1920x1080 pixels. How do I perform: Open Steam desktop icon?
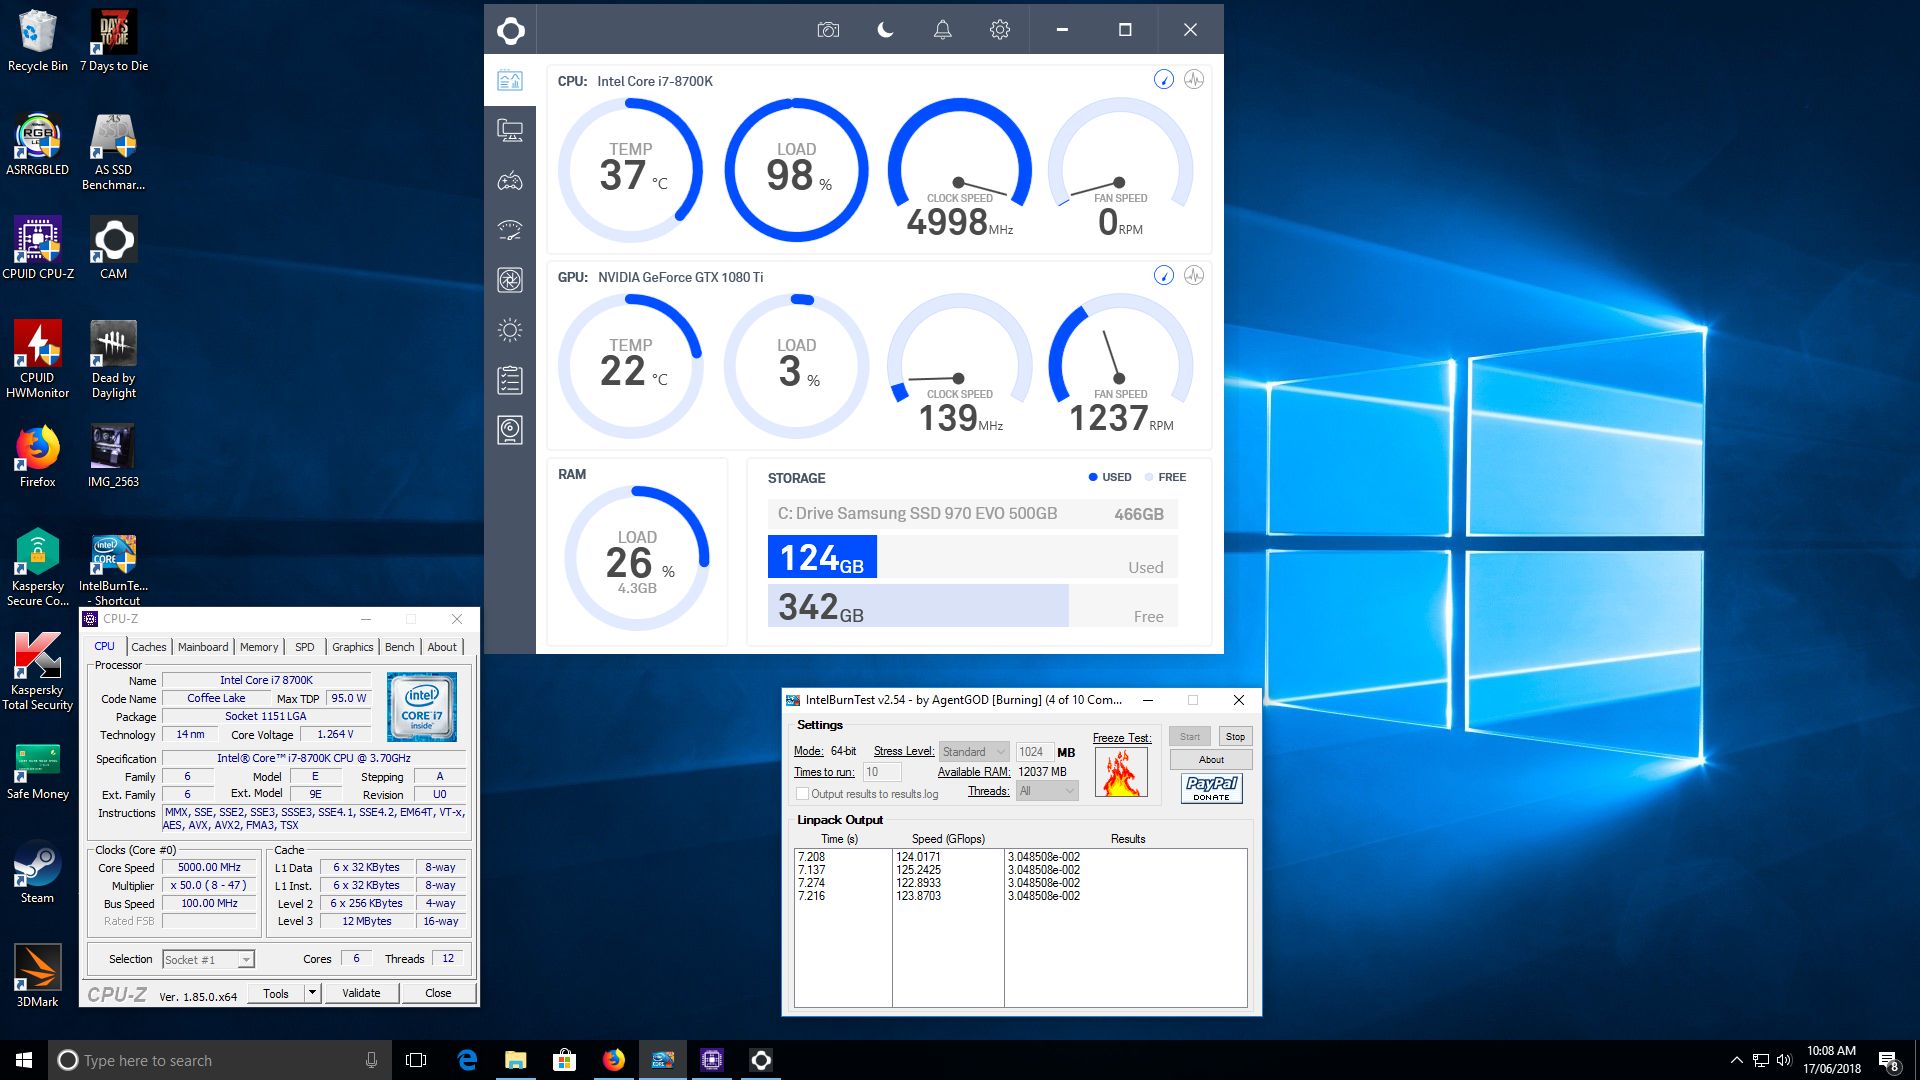38,873
